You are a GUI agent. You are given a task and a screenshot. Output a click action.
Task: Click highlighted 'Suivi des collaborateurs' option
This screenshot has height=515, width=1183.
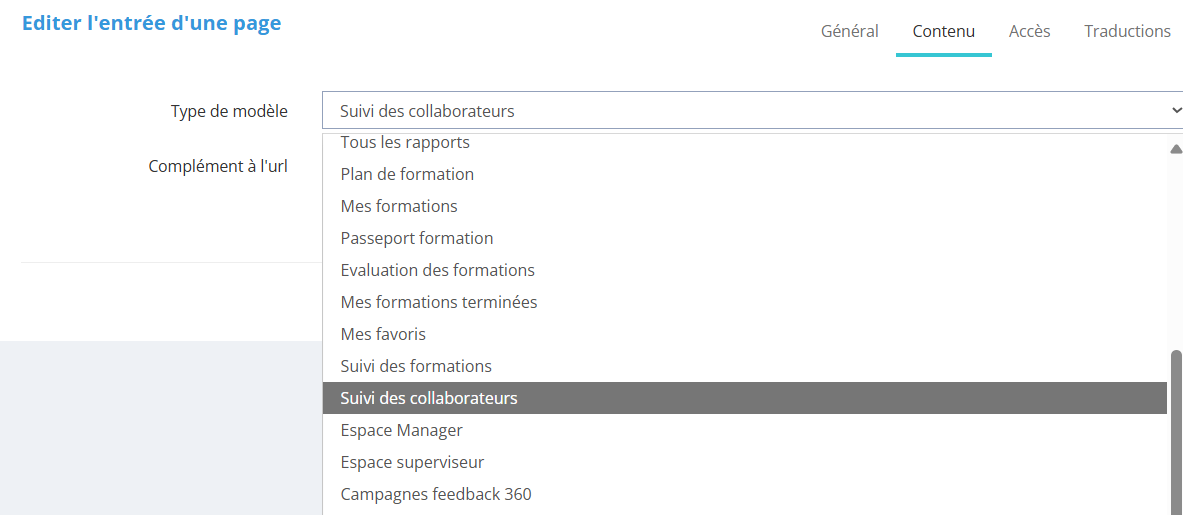(429, 398)
